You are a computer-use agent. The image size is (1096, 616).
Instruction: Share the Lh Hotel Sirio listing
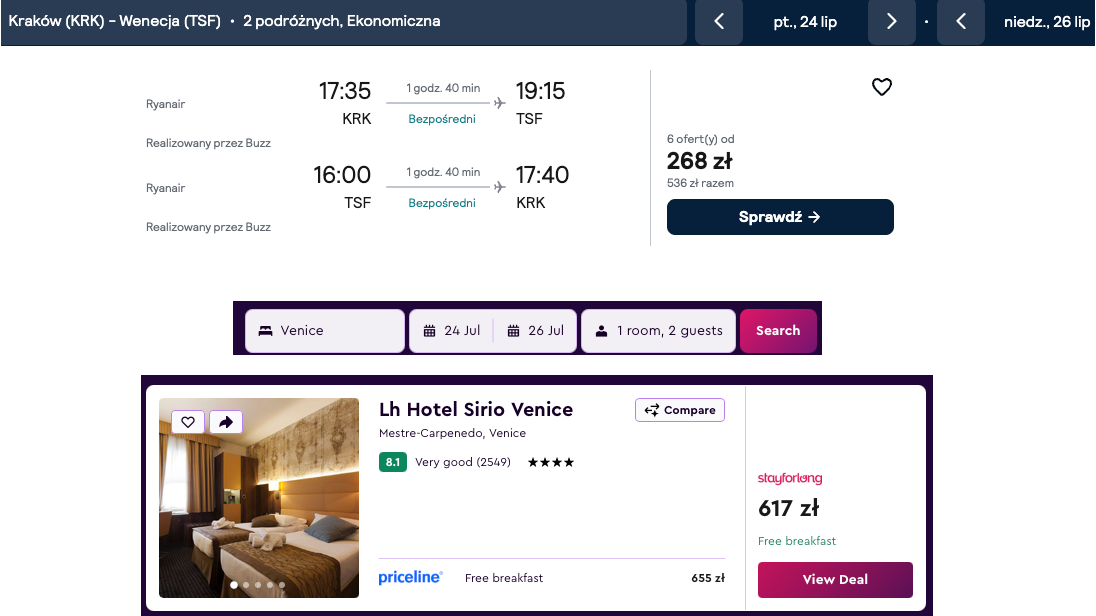pyautogui.click(x=226, y=422)
